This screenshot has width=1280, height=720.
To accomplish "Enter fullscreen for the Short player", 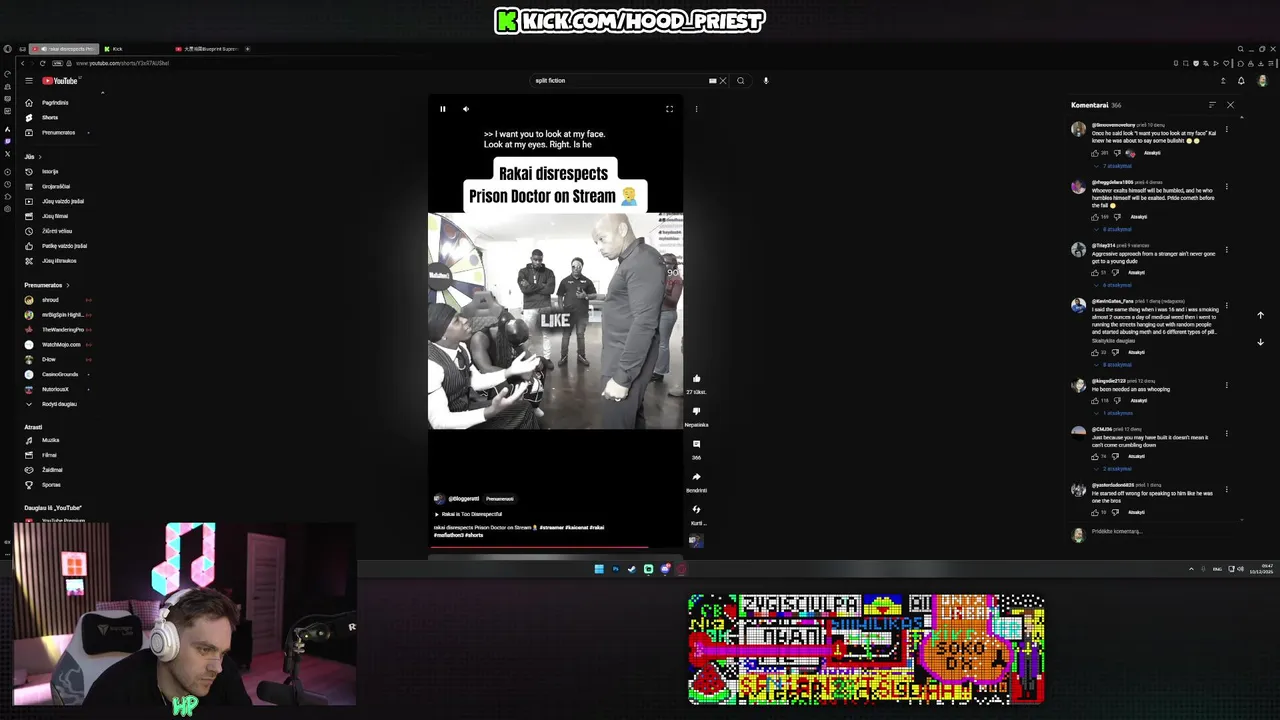I will [670, 109].
